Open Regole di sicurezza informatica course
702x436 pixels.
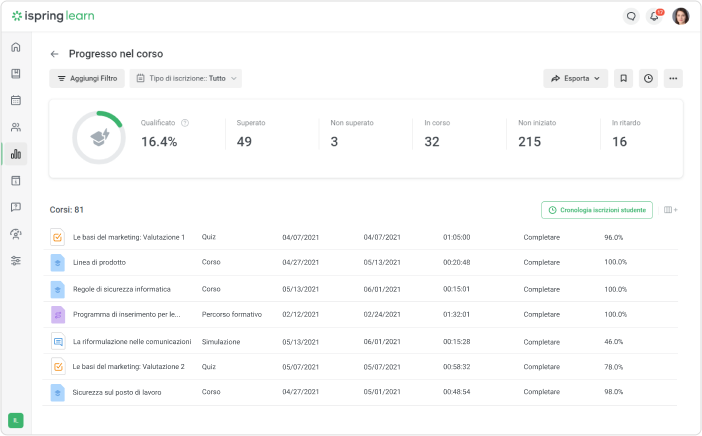click(x=121, y=289)
